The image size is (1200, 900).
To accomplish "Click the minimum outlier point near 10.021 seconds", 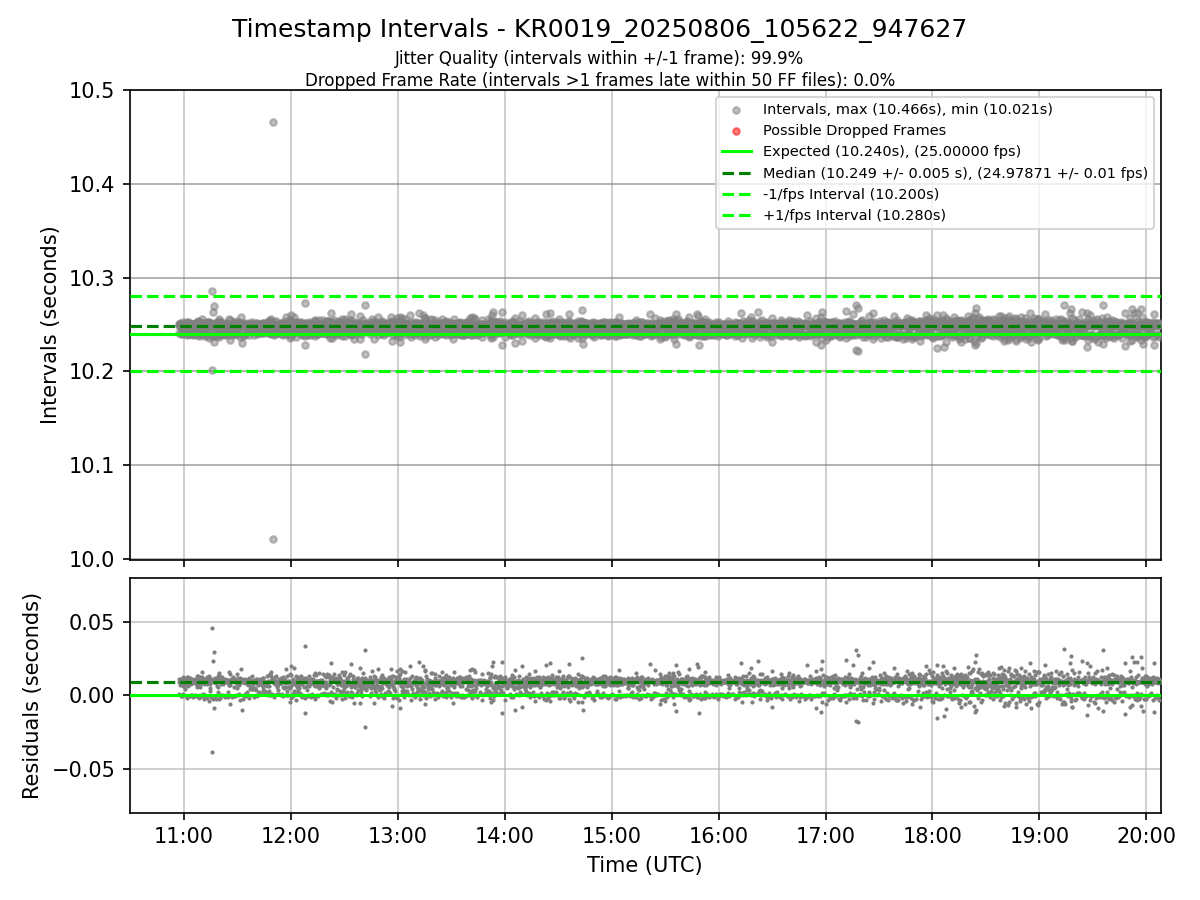I will tap(273, 539).
